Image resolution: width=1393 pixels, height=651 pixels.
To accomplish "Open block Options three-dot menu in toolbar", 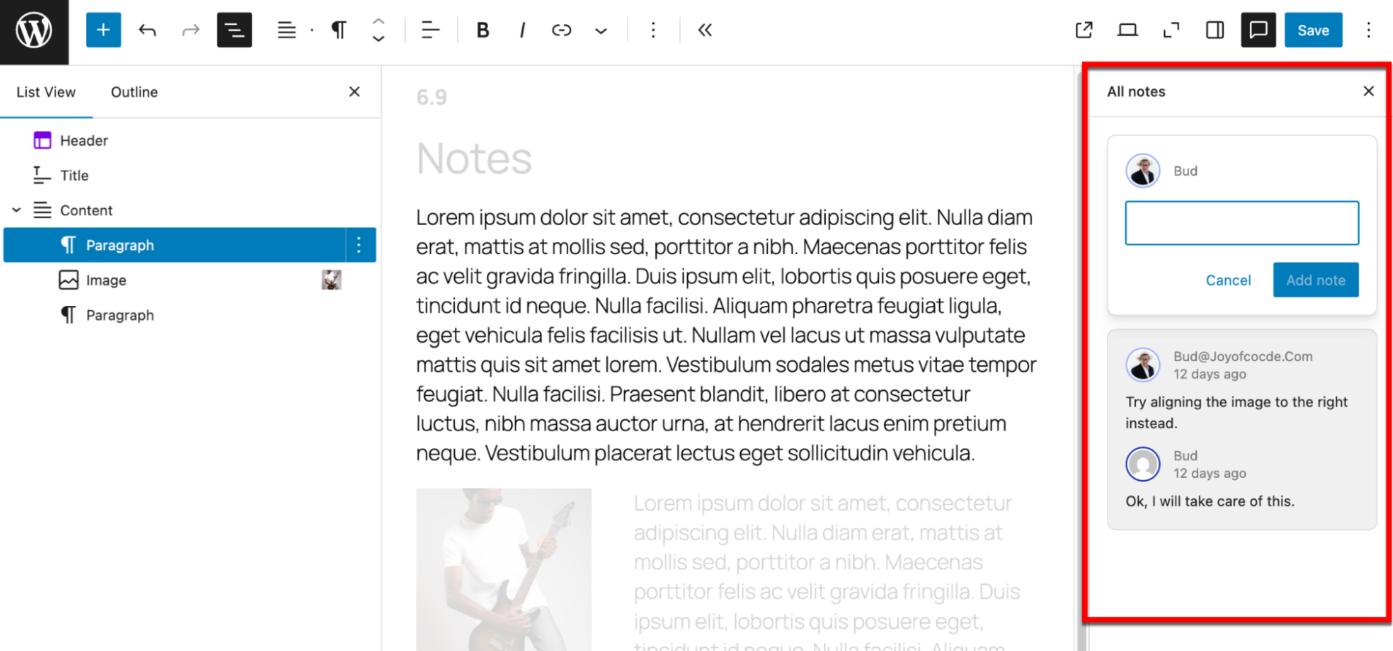I will pos(653,30).
